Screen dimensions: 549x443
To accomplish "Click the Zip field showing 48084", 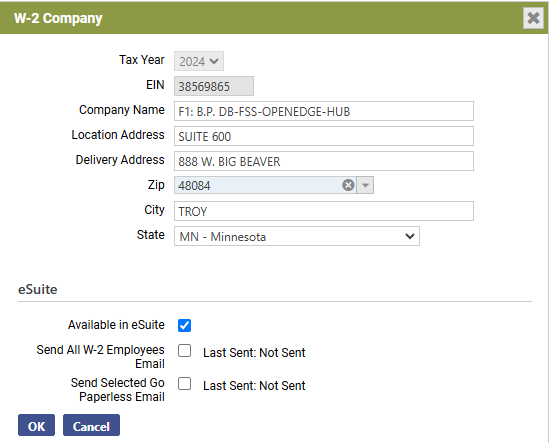I will click(x=258, y=185).
